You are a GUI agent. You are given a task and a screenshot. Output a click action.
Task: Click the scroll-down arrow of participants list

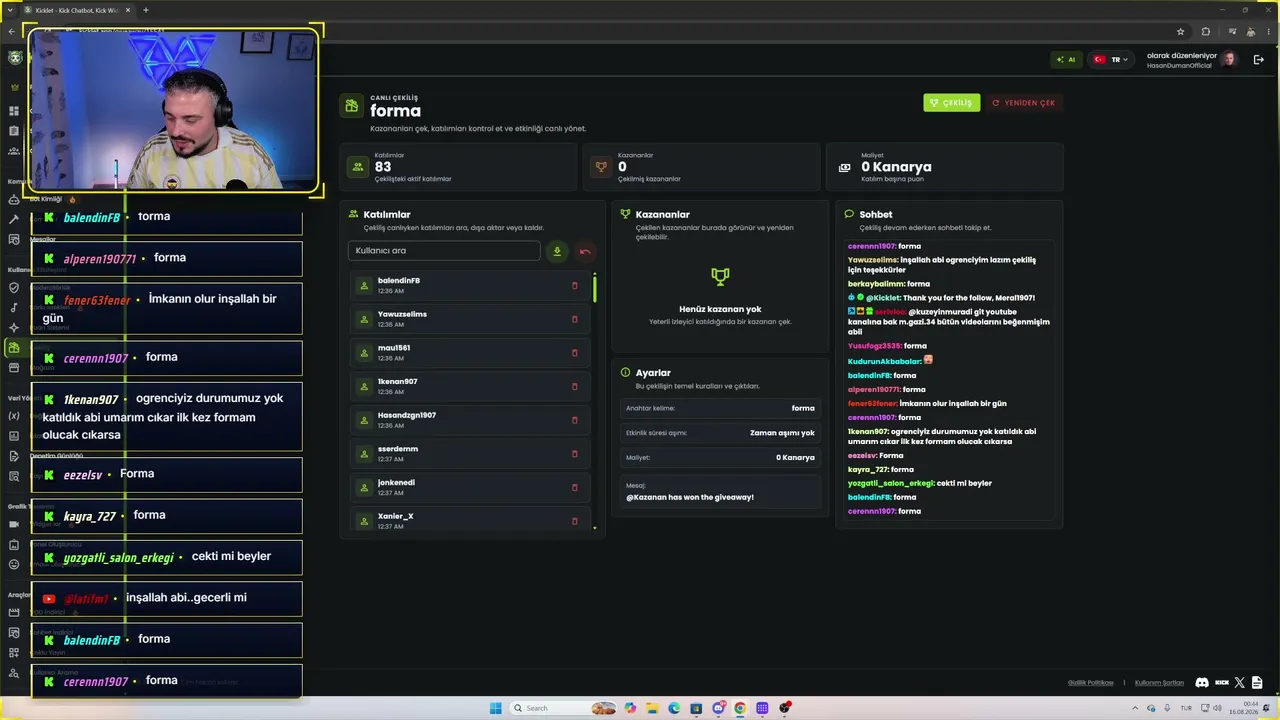[x=595, y=527]
